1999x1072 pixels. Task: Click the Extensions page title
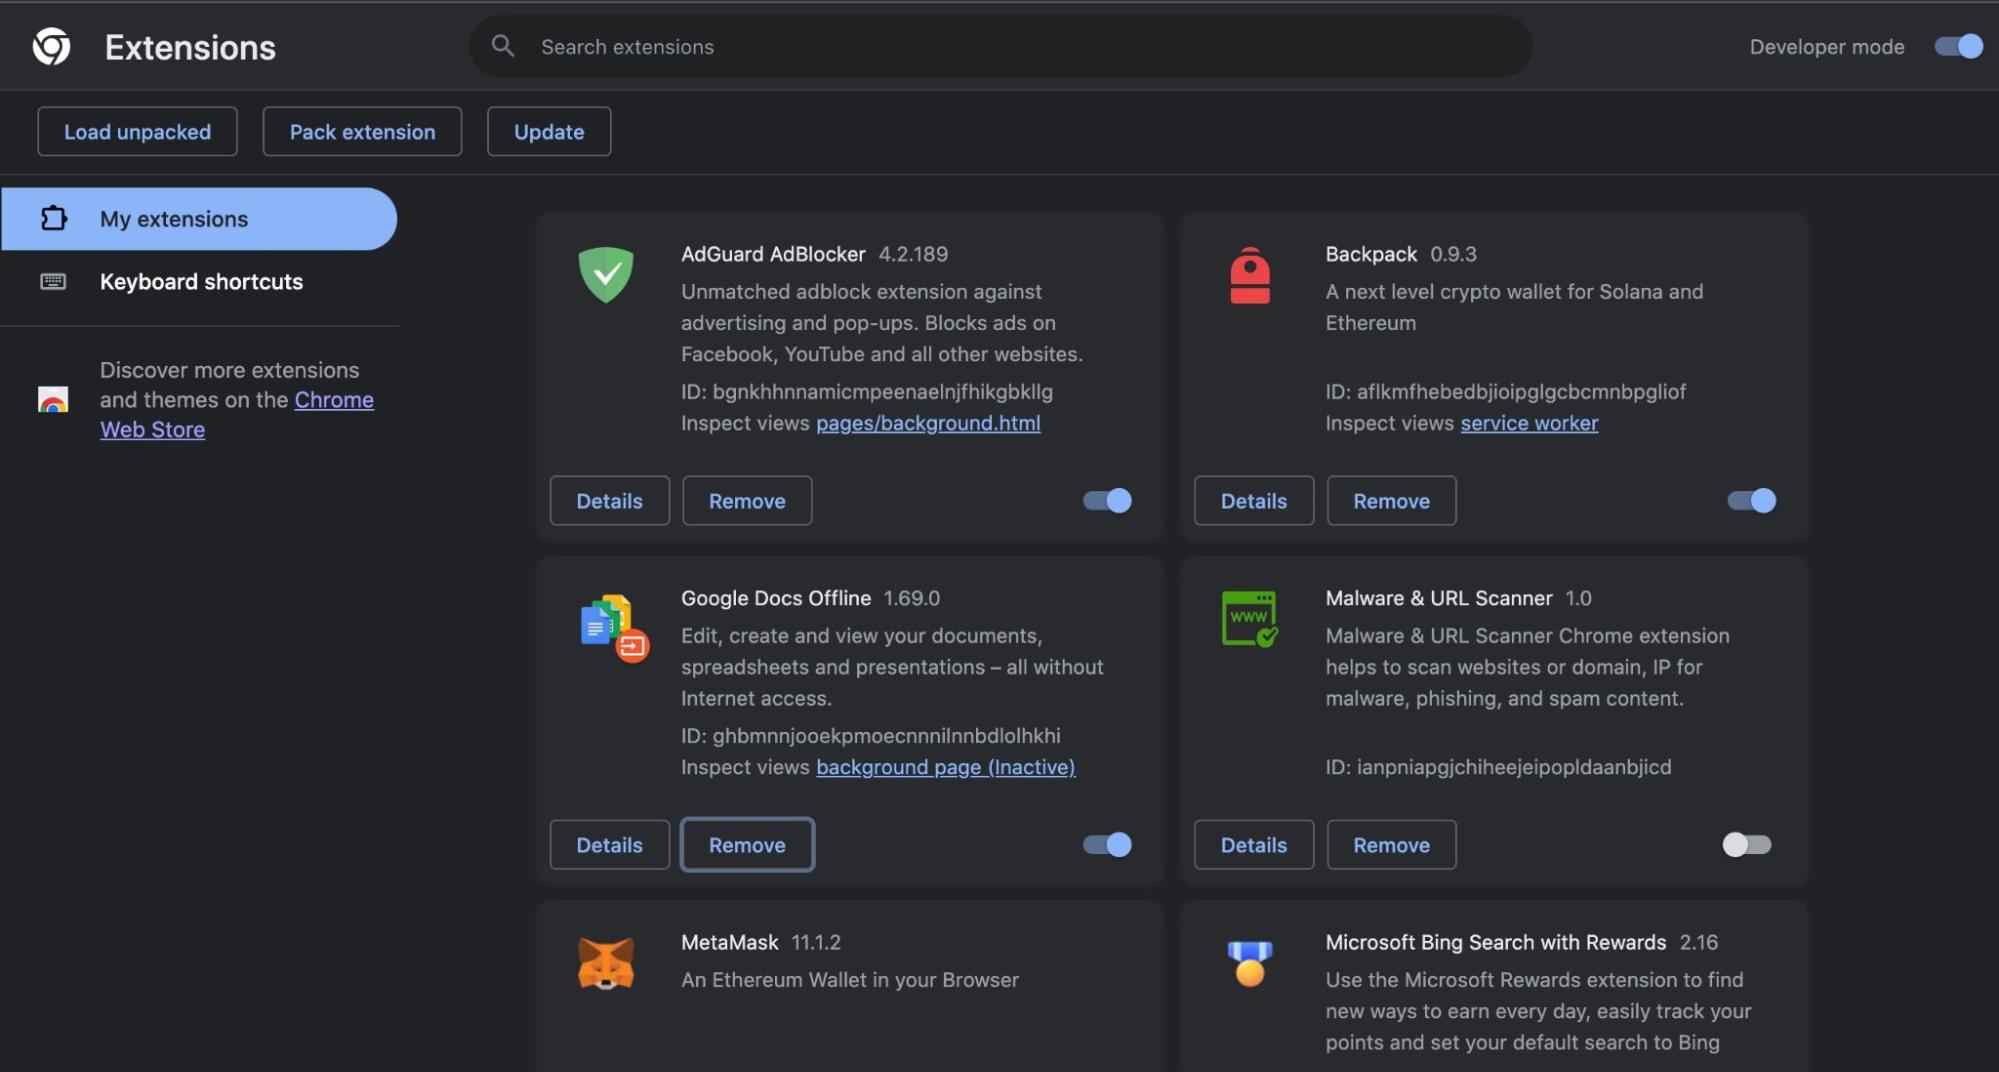tap(190, 47)
